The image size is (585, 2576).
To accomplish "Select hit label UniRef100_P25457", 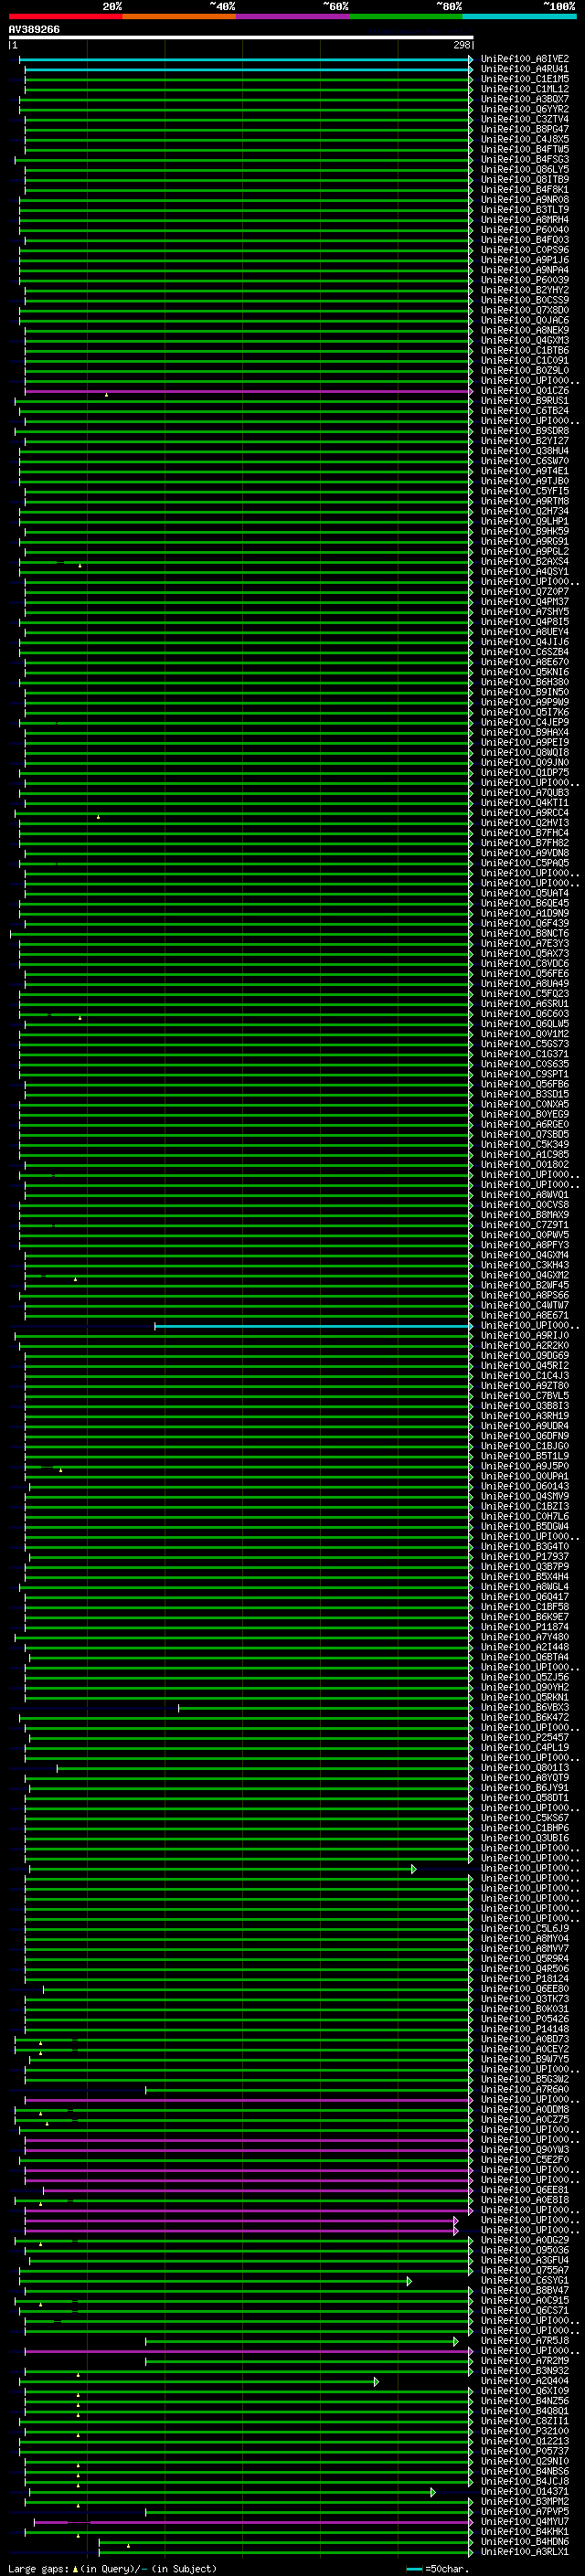I will point(525,1737).
